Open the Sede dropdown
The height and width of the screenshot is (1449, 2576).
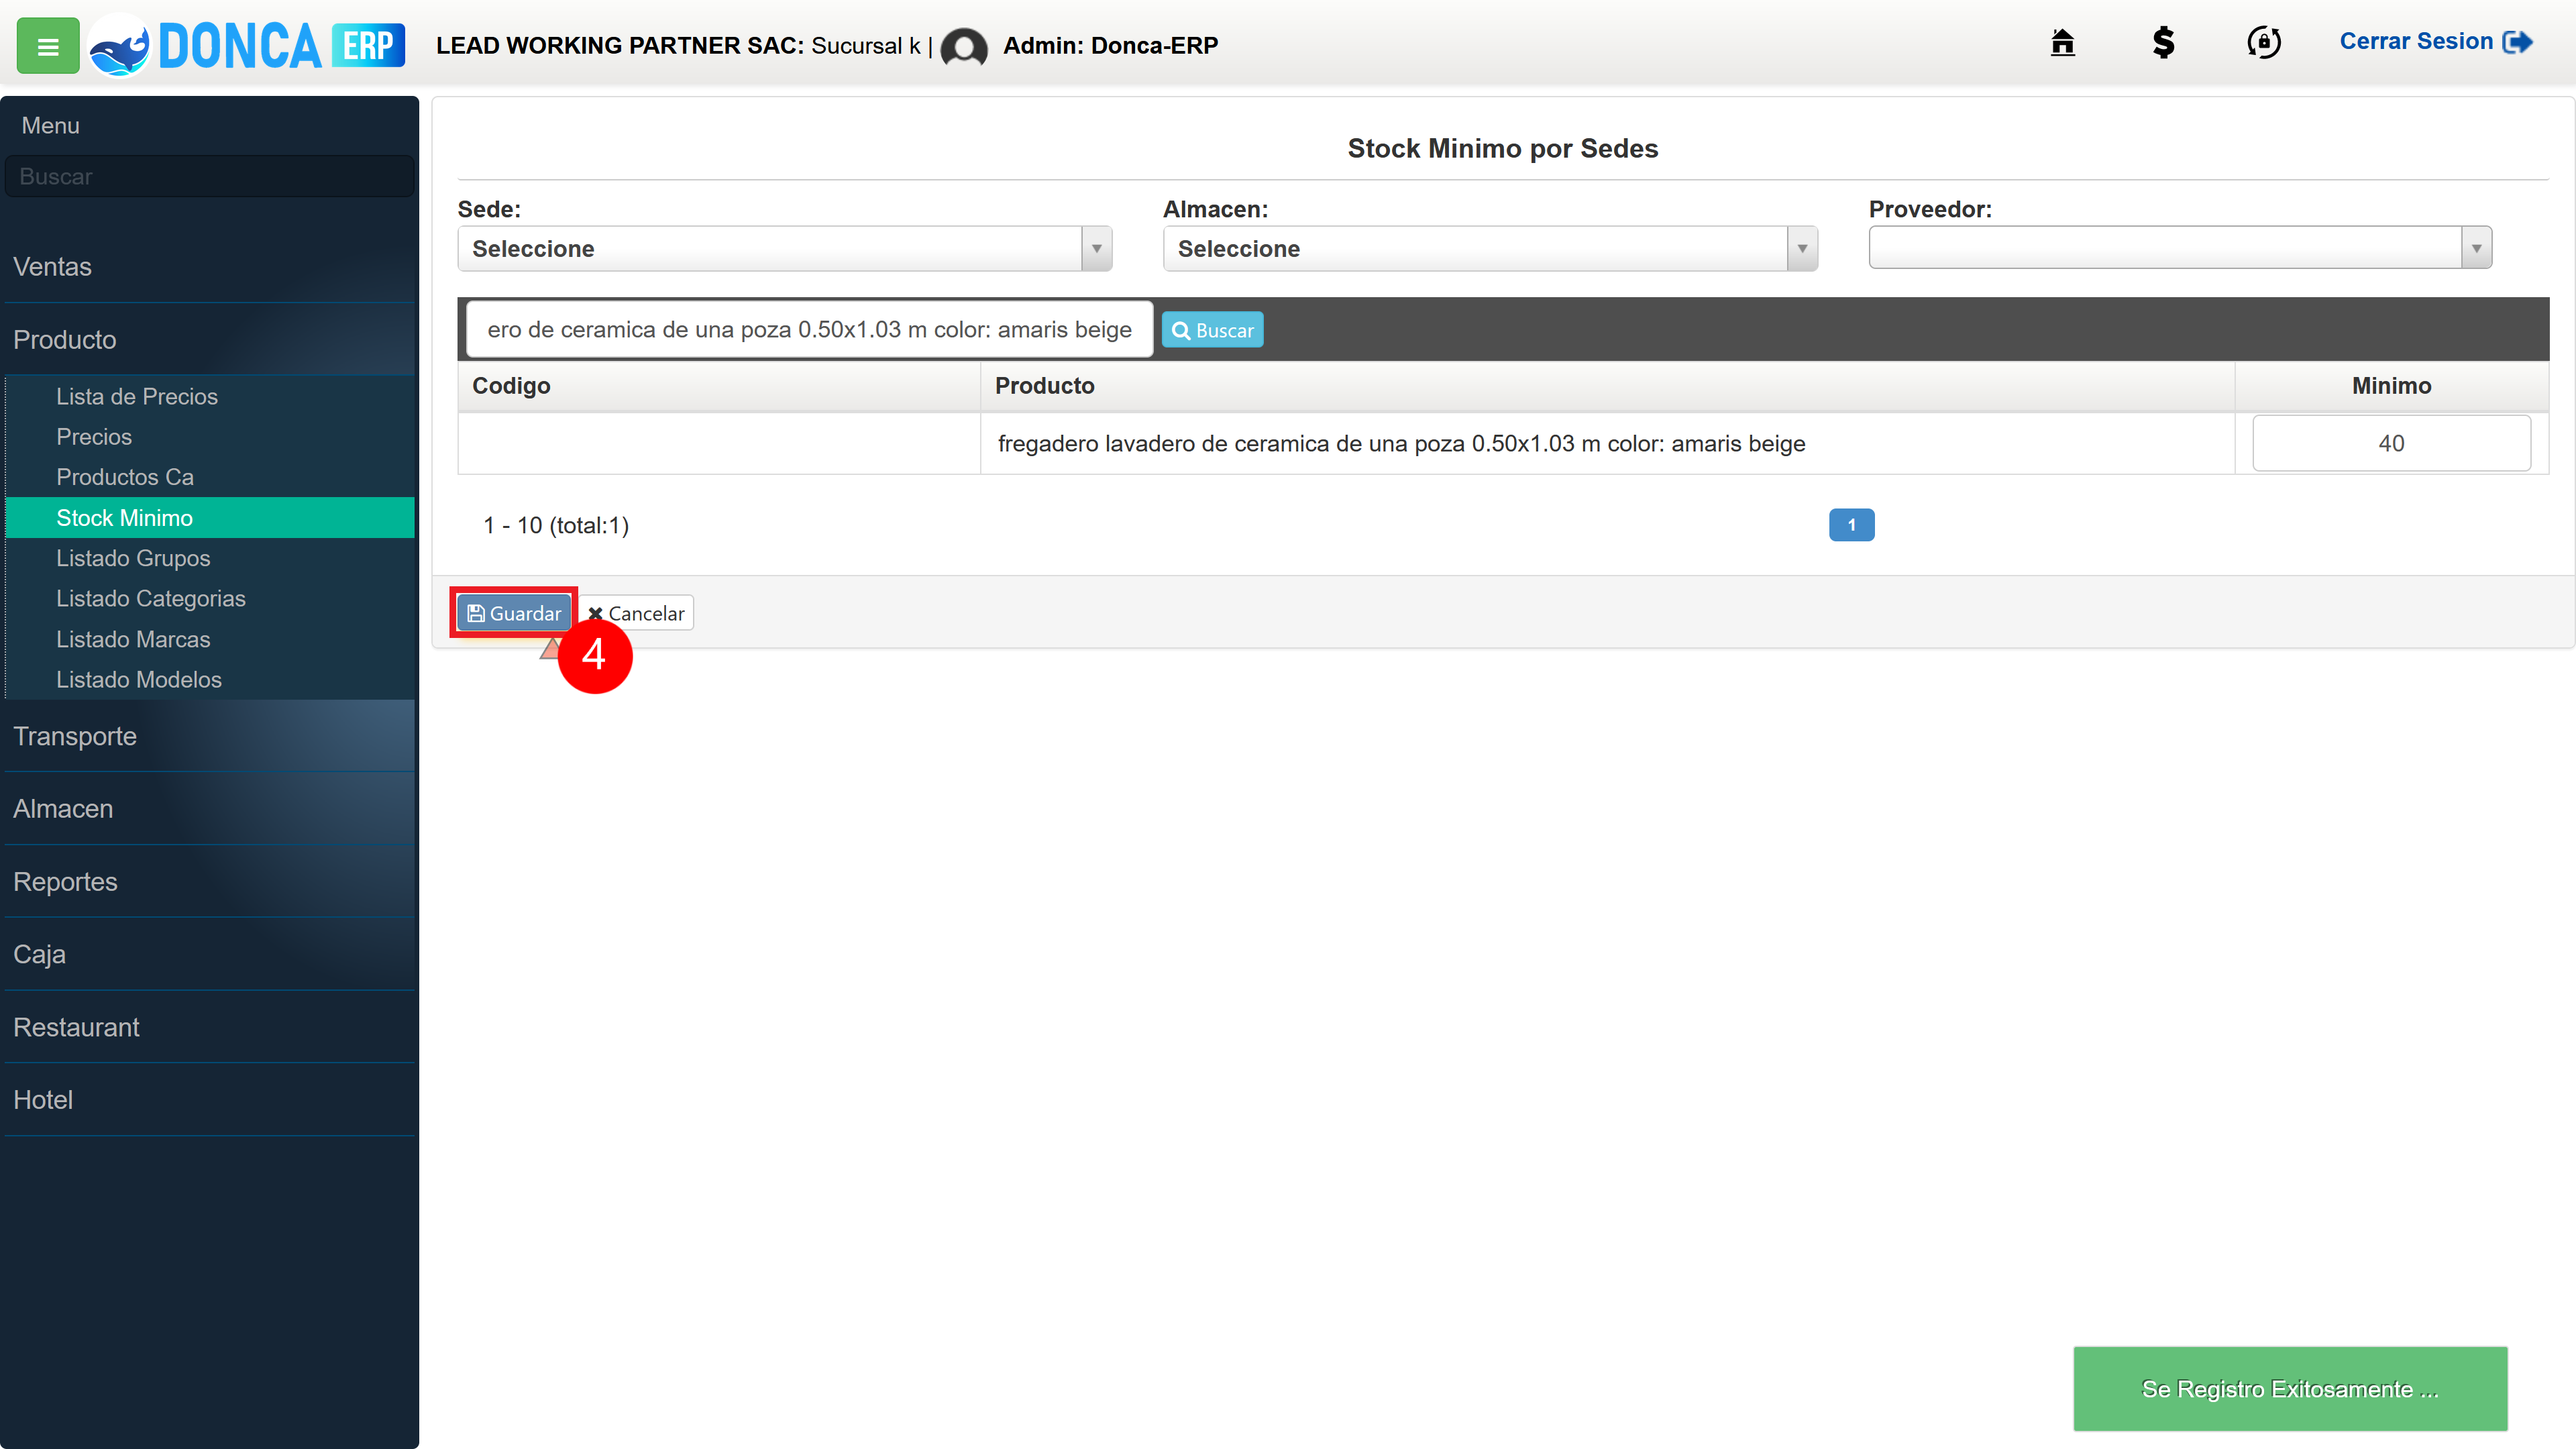[x=785, y=248]
